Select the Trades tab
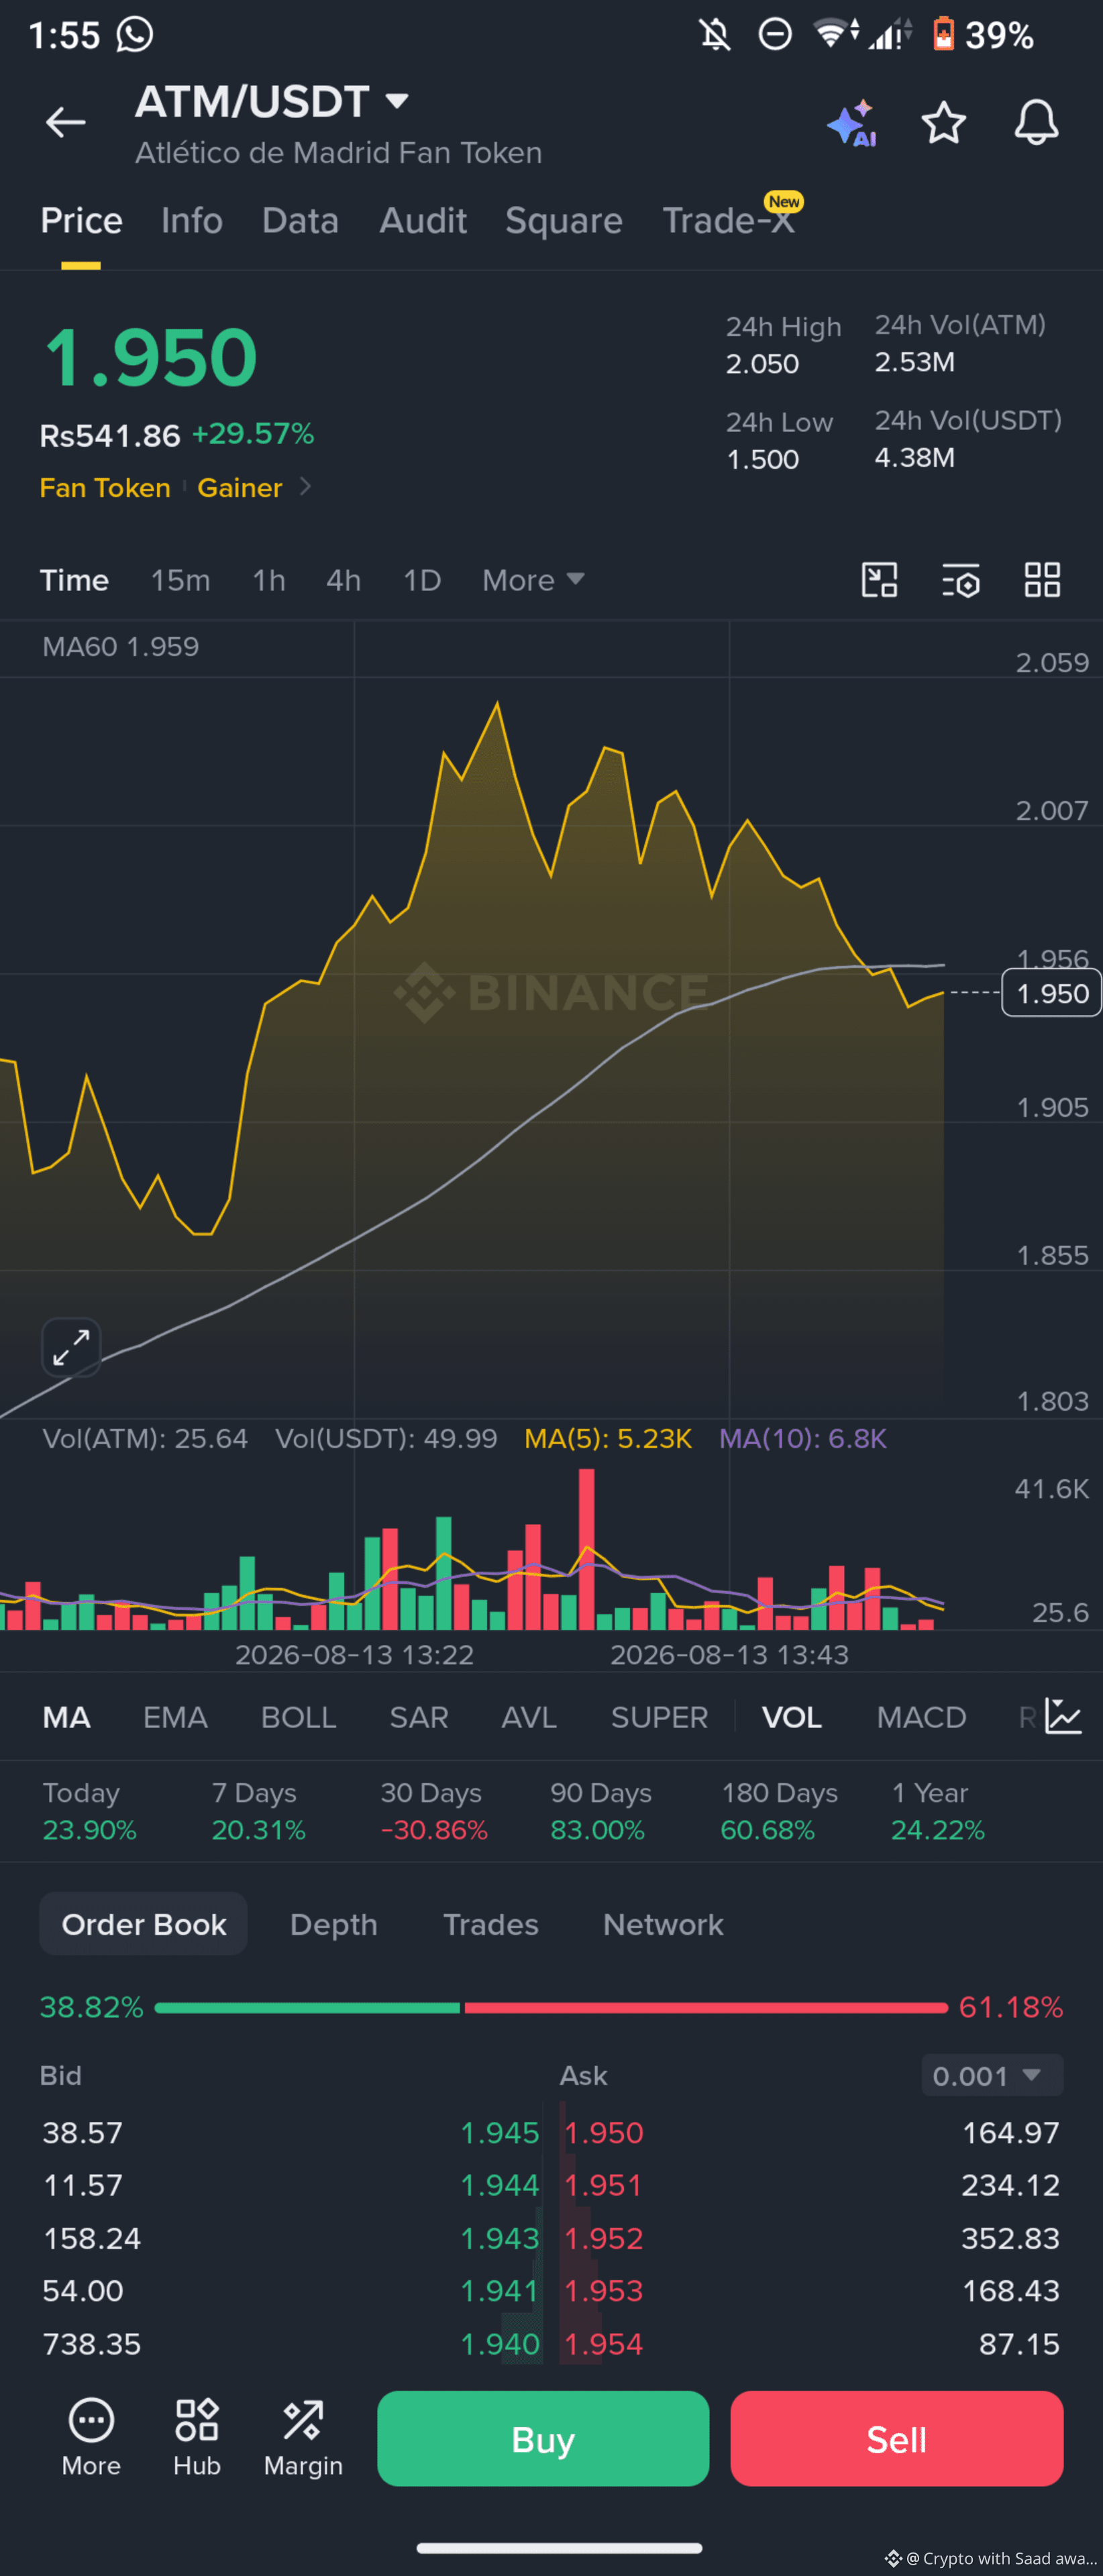The image size is (1103, 2576). 491,1924
